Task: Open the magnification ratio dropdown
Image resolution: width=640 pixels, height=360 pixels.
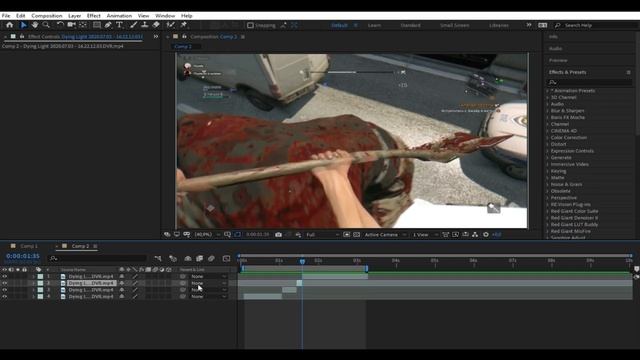Action: [208, 235]
